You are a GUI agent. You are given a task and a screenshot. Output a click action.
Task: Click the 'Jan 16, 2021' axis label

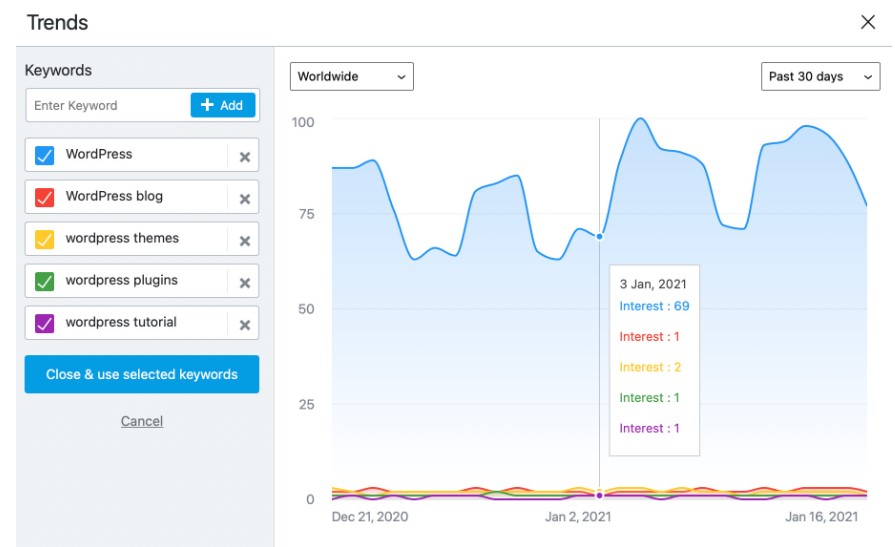(x=821, y=517)
